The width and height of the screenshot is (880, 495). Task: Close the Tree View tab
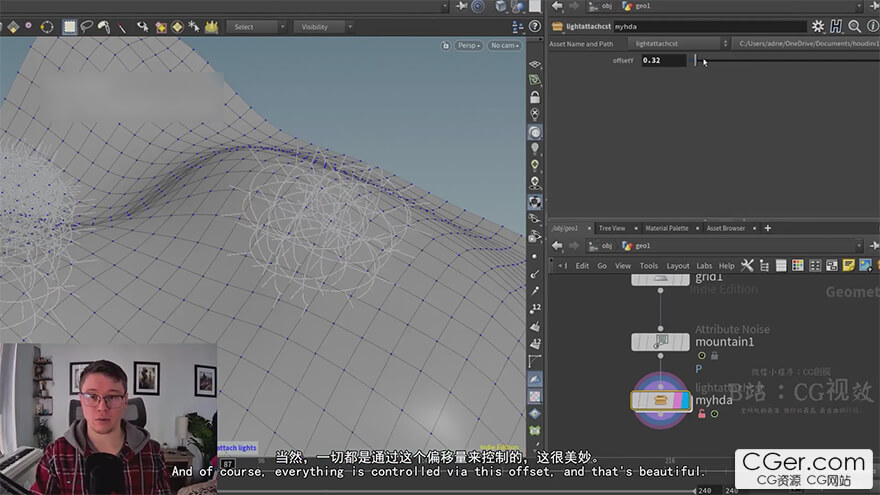[x=636, y=228]
